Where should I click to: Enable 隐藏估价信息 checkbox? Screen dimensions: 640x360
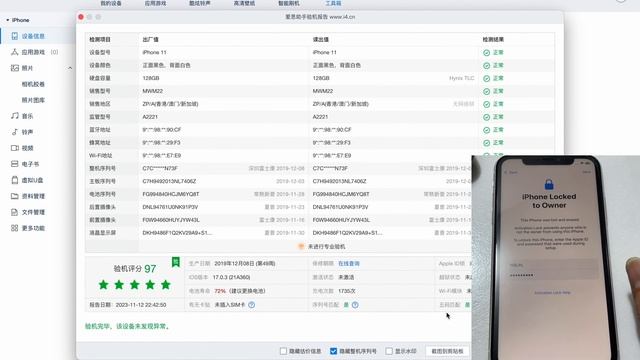[x=284, y=351]
